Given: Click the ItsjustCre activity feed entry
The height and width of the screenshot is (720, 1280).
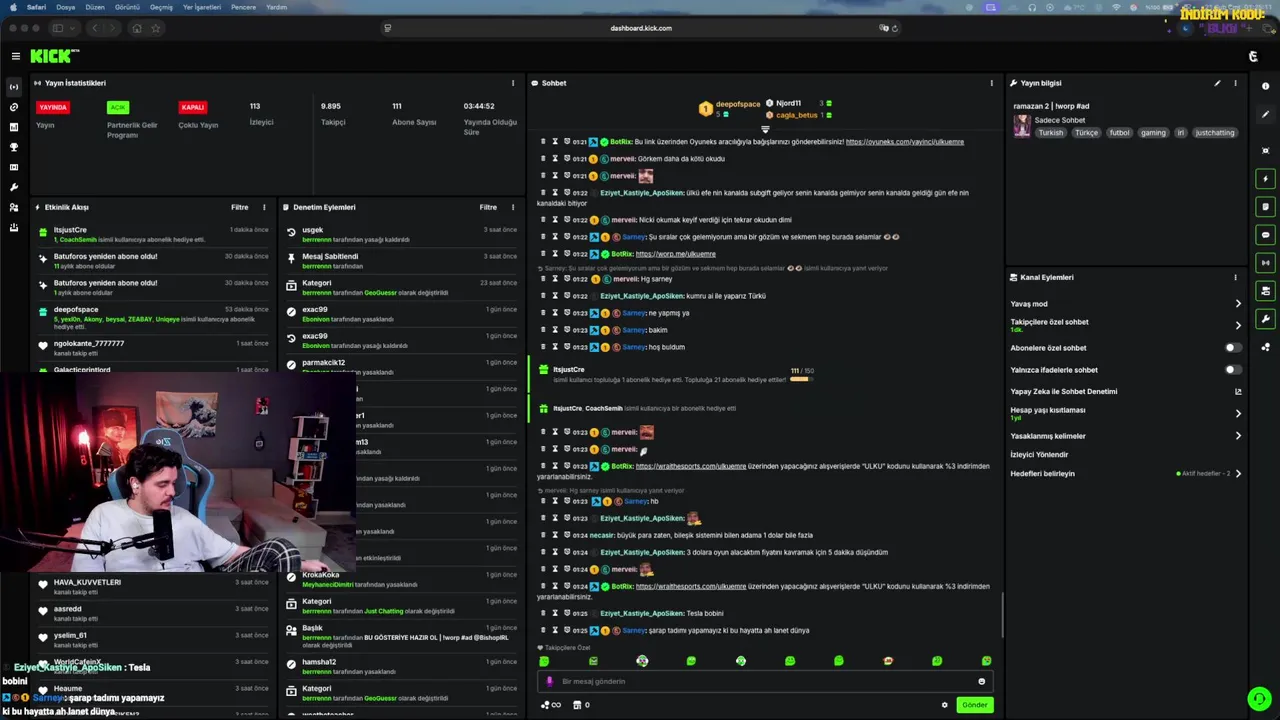Looking at the screenshot, I should [150, 234].
